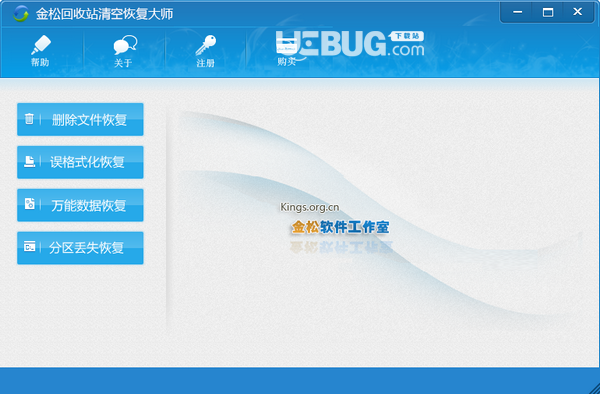600x394 pixels.
Task: Select 分区丢失恢复 lost partition recovery
Action: click(x=80, y=248)
